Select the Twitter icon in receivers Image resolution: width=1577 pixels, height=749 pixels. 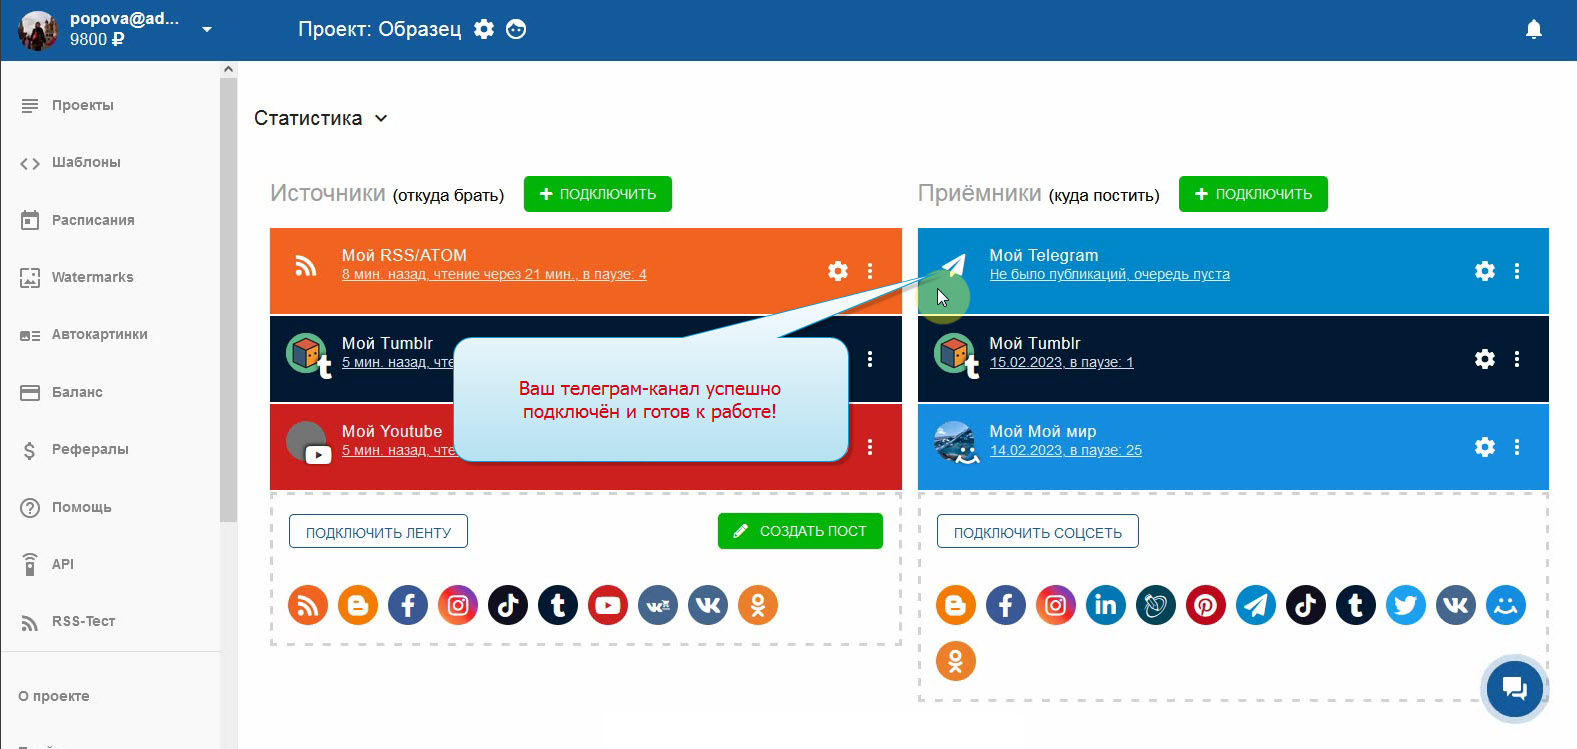pos(1405,605)
